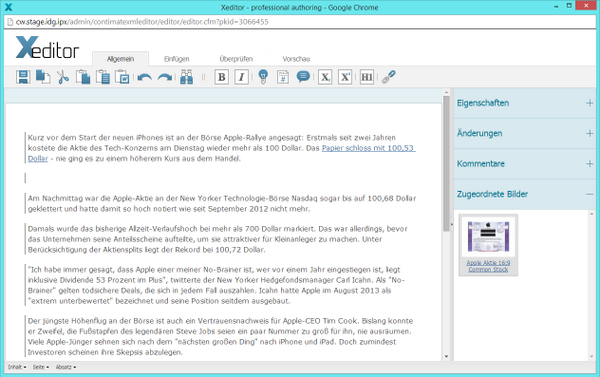Collapse the Zugeordnete Bilder panel
Viewport: 600px width, 377px height.
pos(525,194)
